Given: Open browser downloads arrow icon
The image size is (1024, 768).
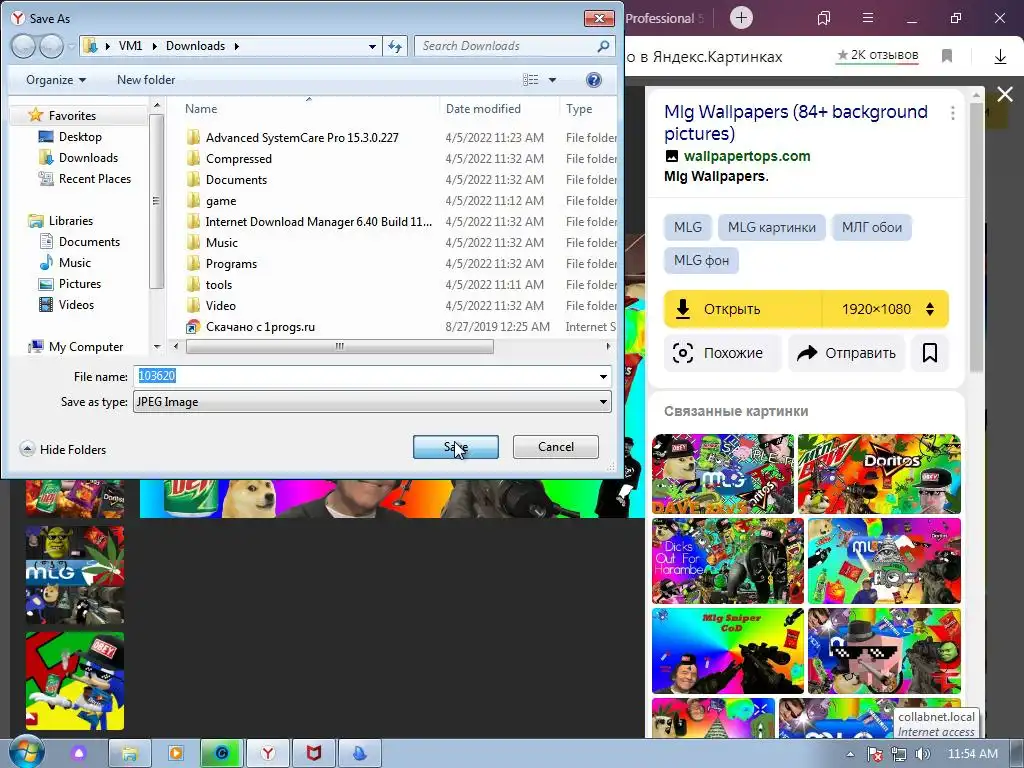Looking at the screenshot, I should [1000, 56].
